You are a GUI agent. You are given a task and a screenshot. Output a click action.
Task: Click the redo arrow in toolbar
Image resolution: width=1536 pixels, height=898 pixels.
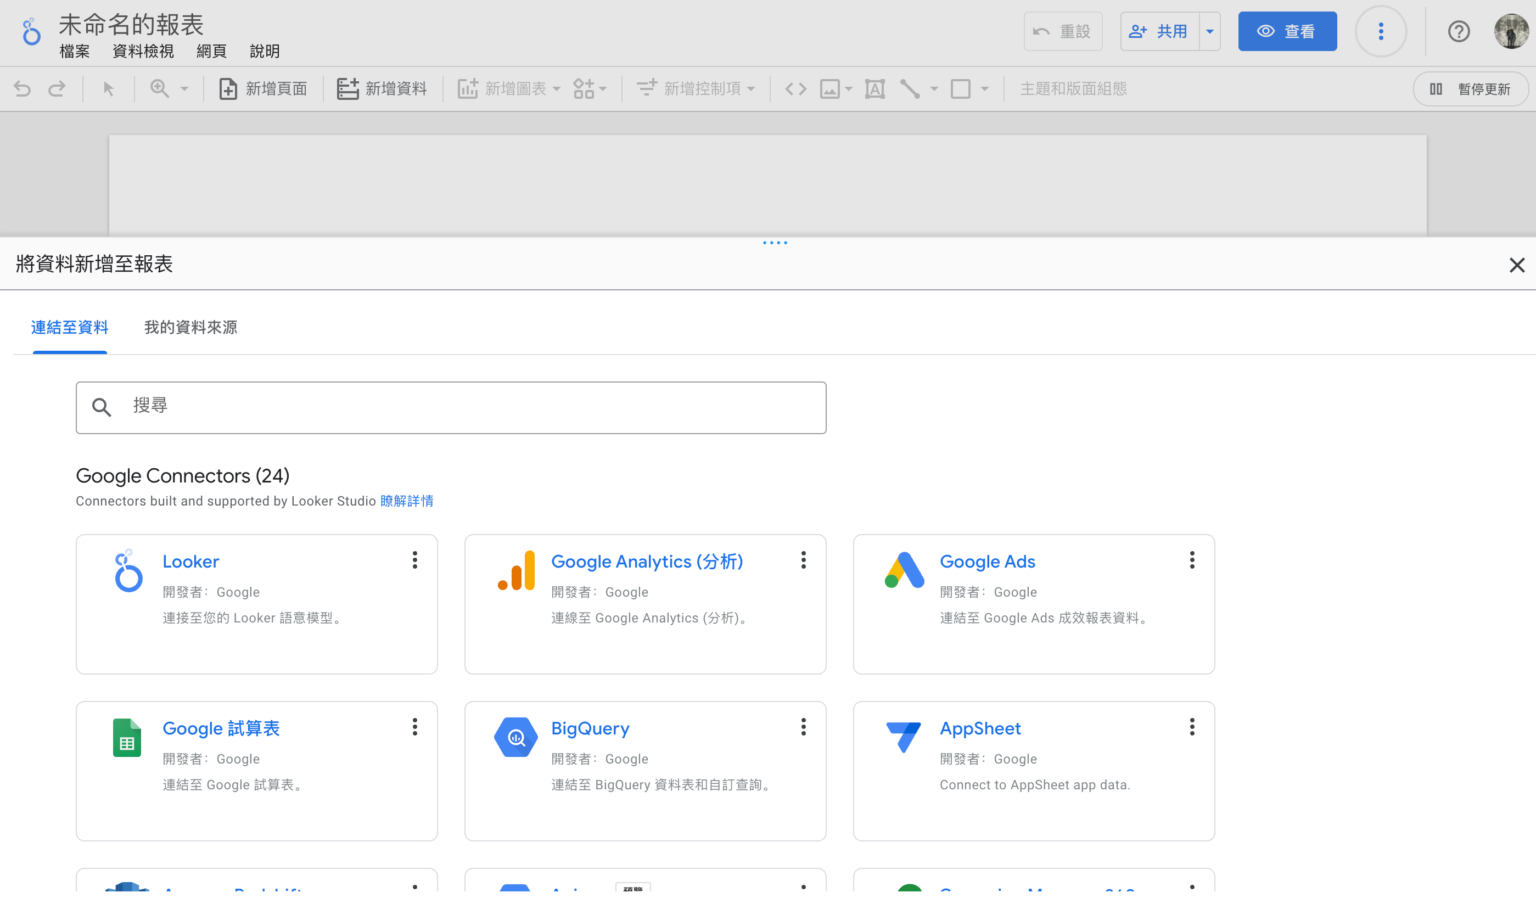click(x=57, y=89)
